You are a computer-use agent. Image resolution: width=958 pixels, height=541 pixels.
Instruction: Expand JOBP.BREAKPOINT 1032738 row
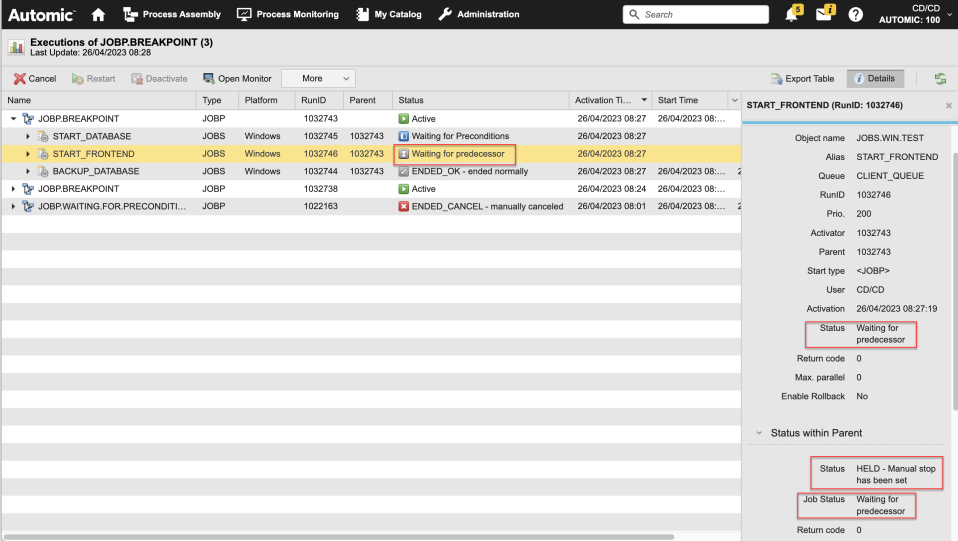click(x=13, y=189)
